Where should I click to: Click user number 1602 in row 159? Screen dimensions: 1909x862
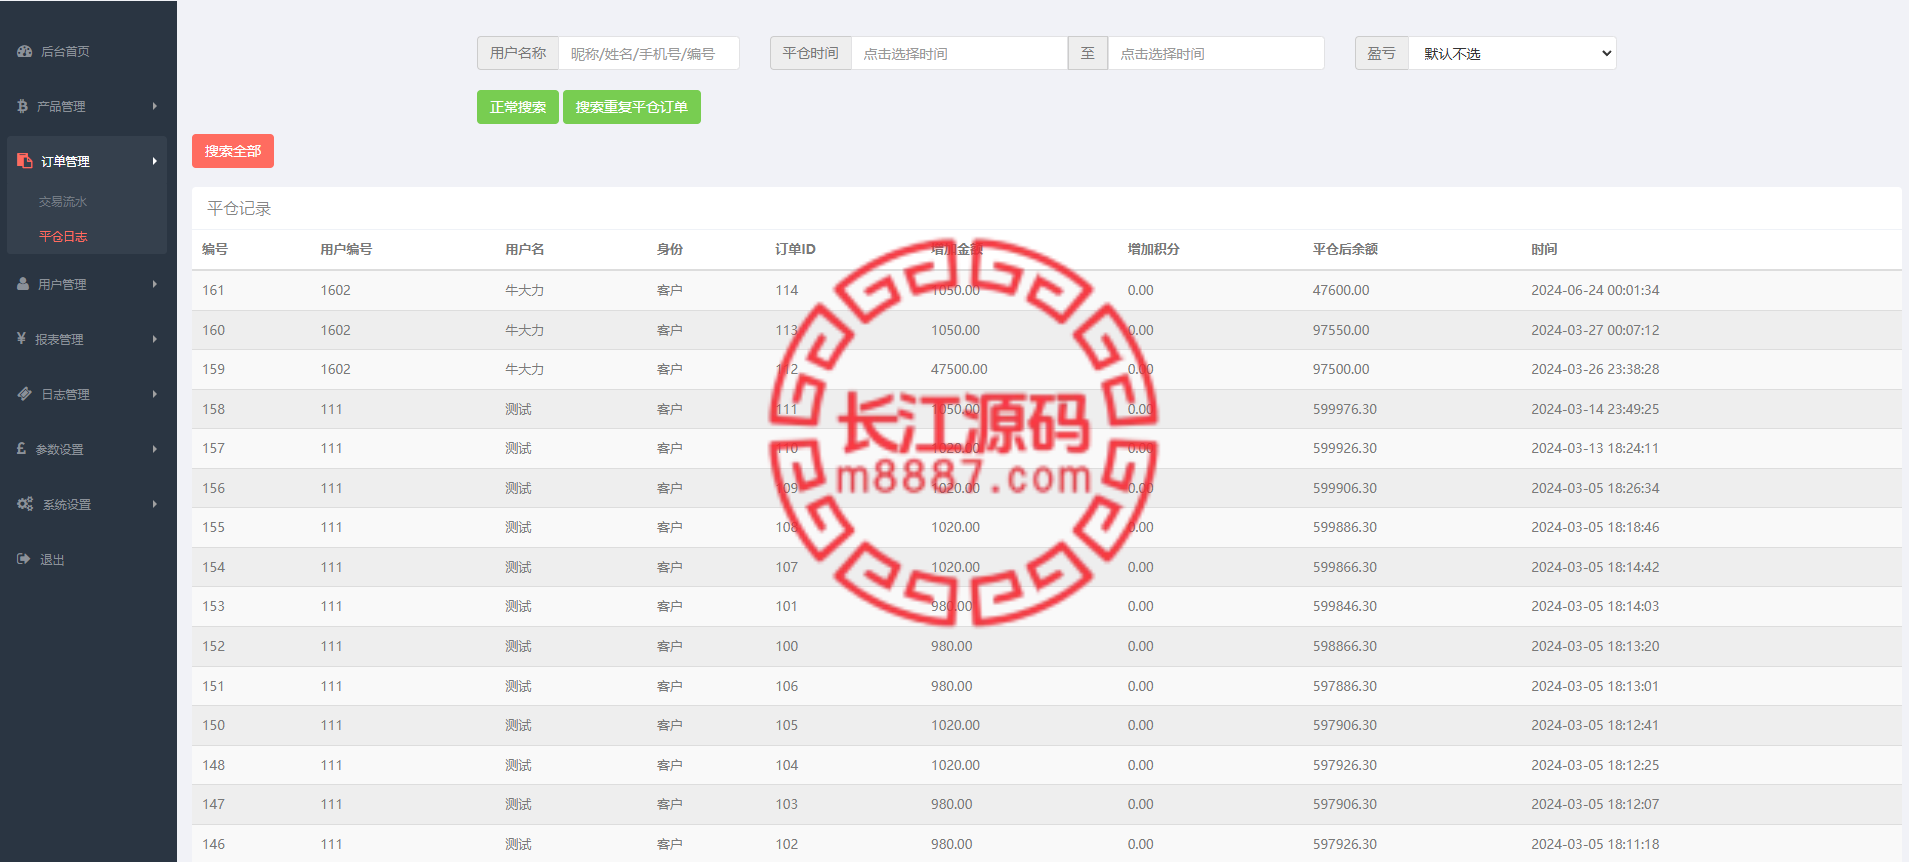point(335,369)
